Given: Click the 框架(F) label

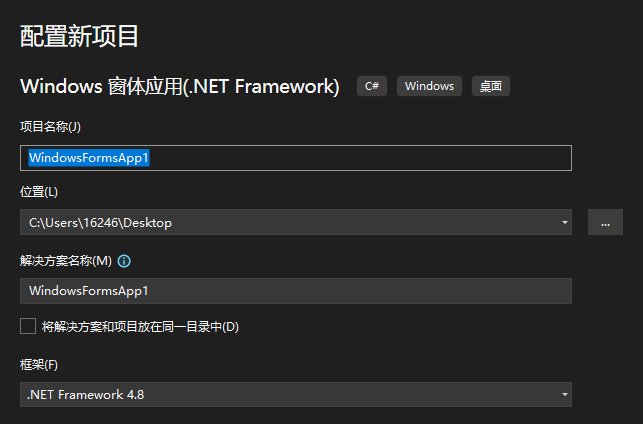Looking at the screenshot, I should (39, 365).
